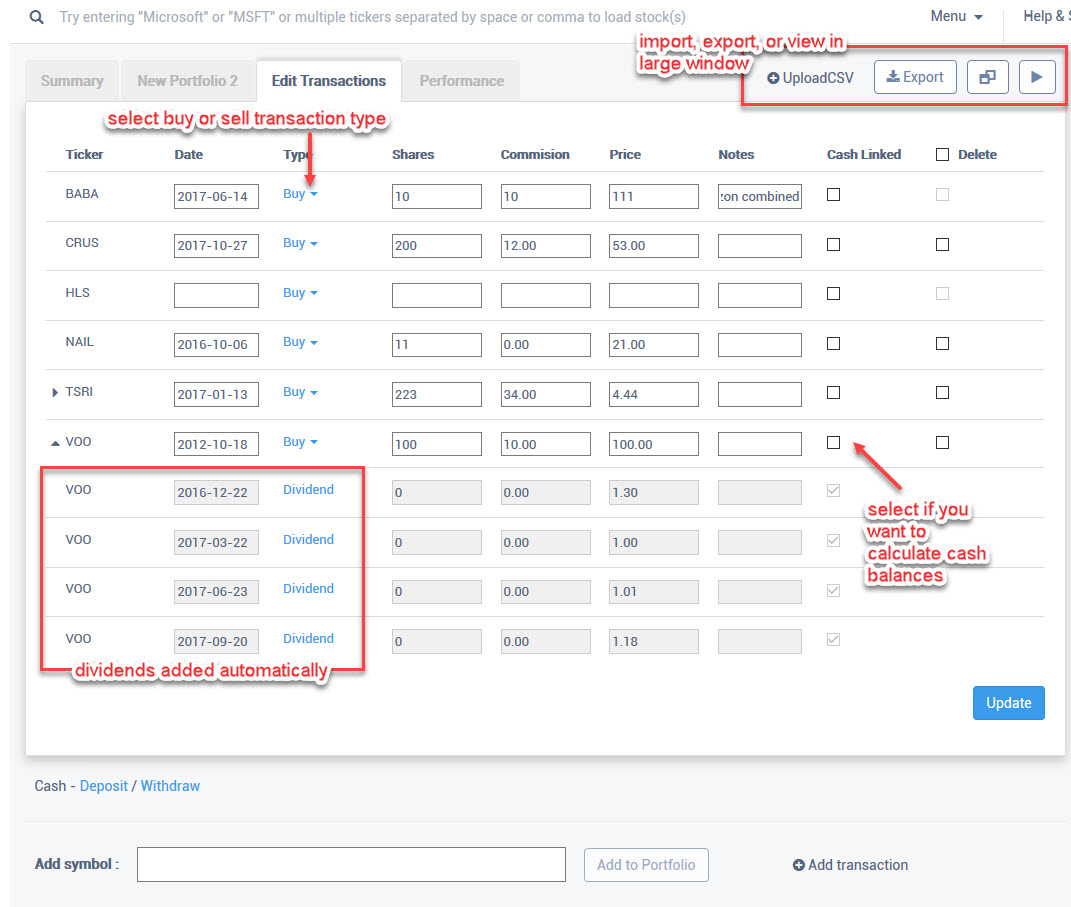Toggle the Delete all header checkbox
1071x907 pixels.
[942, 155]
